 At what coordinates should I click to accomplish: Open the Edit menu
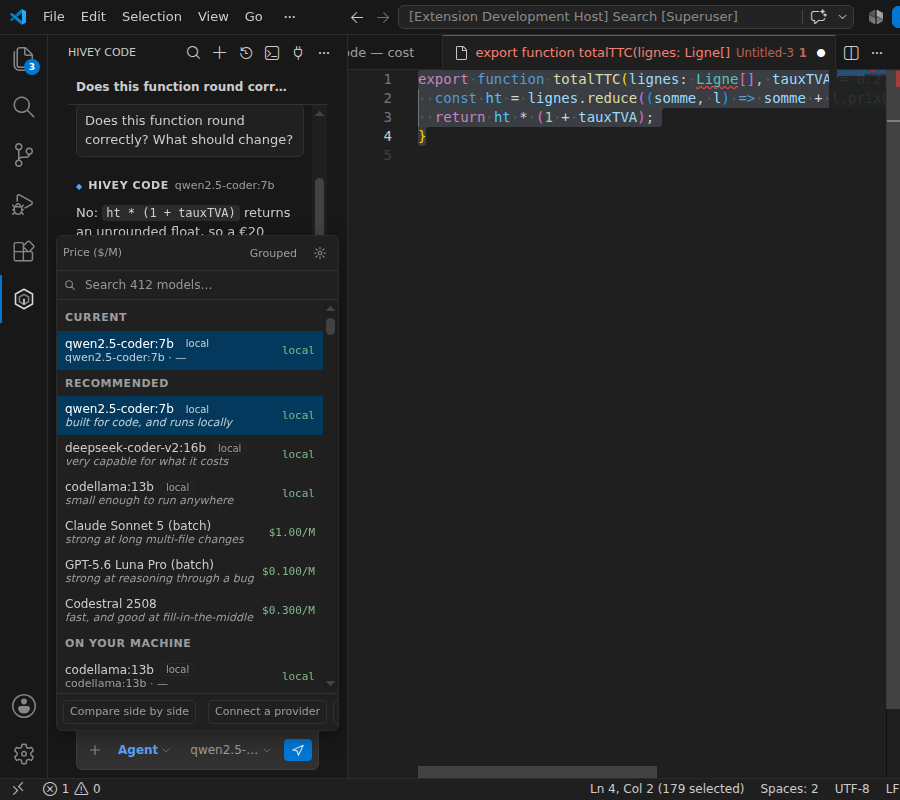pyautogui.click(x=93, y=17)
